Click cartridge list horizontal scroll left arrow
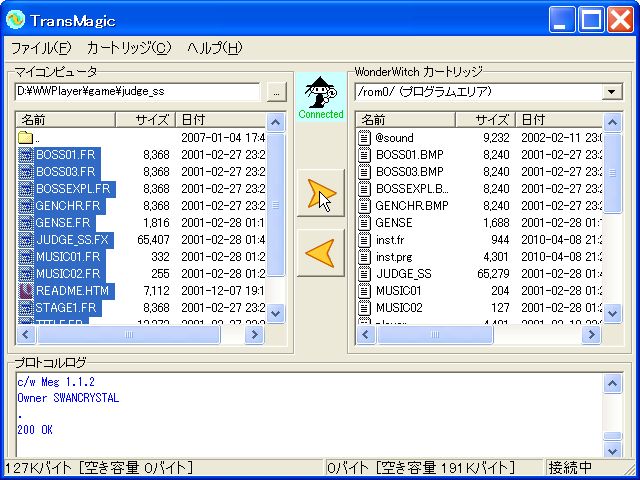 365,335
